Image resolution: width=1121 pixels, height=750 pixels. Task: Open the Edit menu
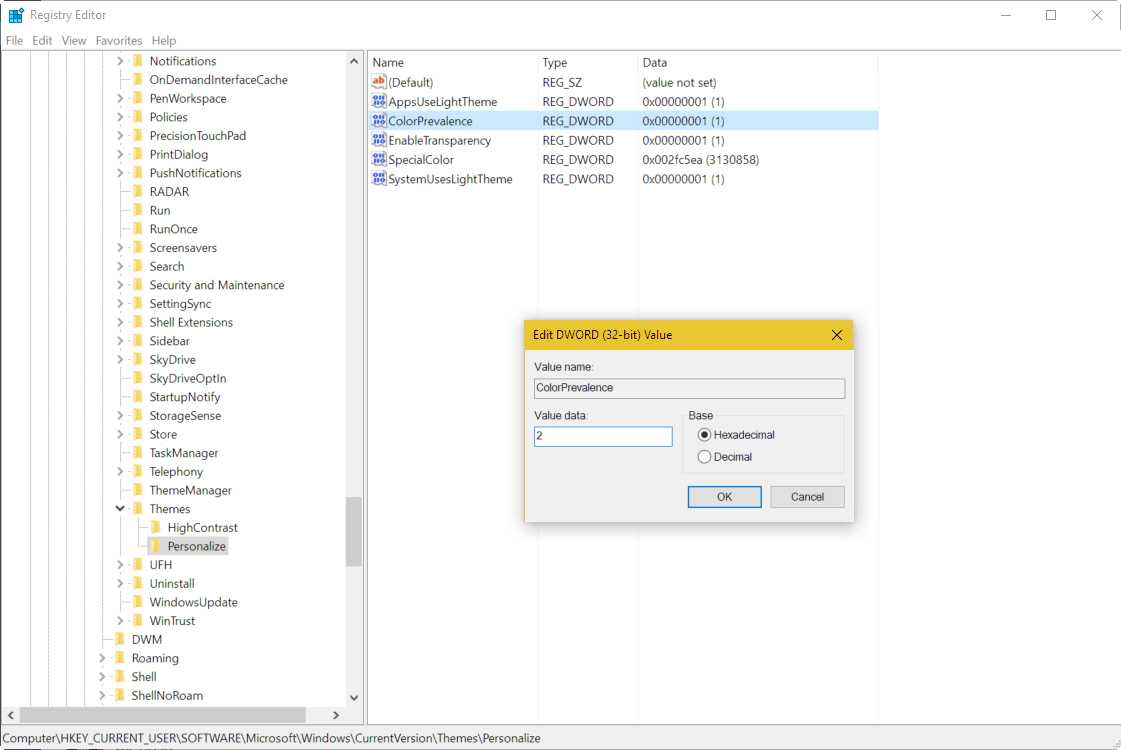tap(42, 41)
